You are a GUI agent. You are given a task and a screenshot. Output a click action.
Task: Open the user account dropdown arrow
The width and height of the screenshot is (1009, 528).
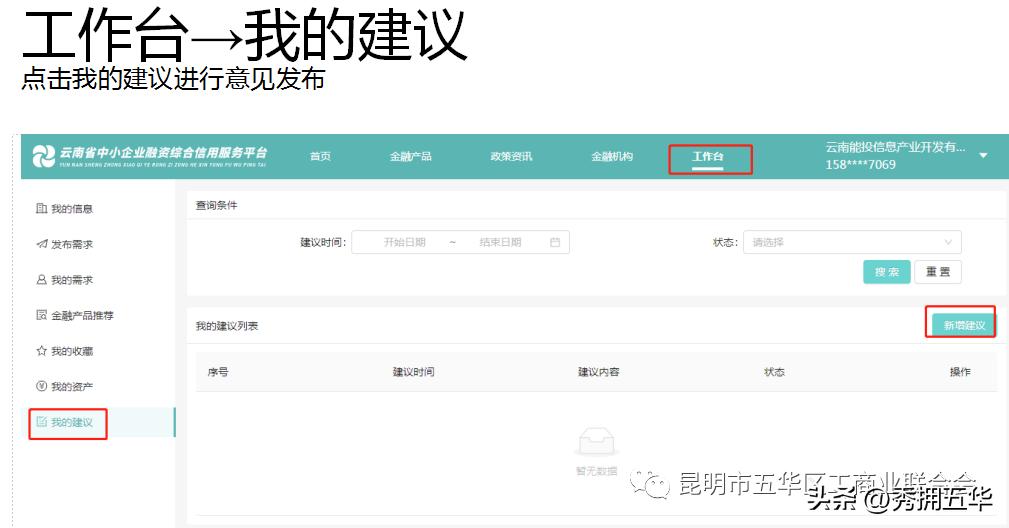(983, 155)
